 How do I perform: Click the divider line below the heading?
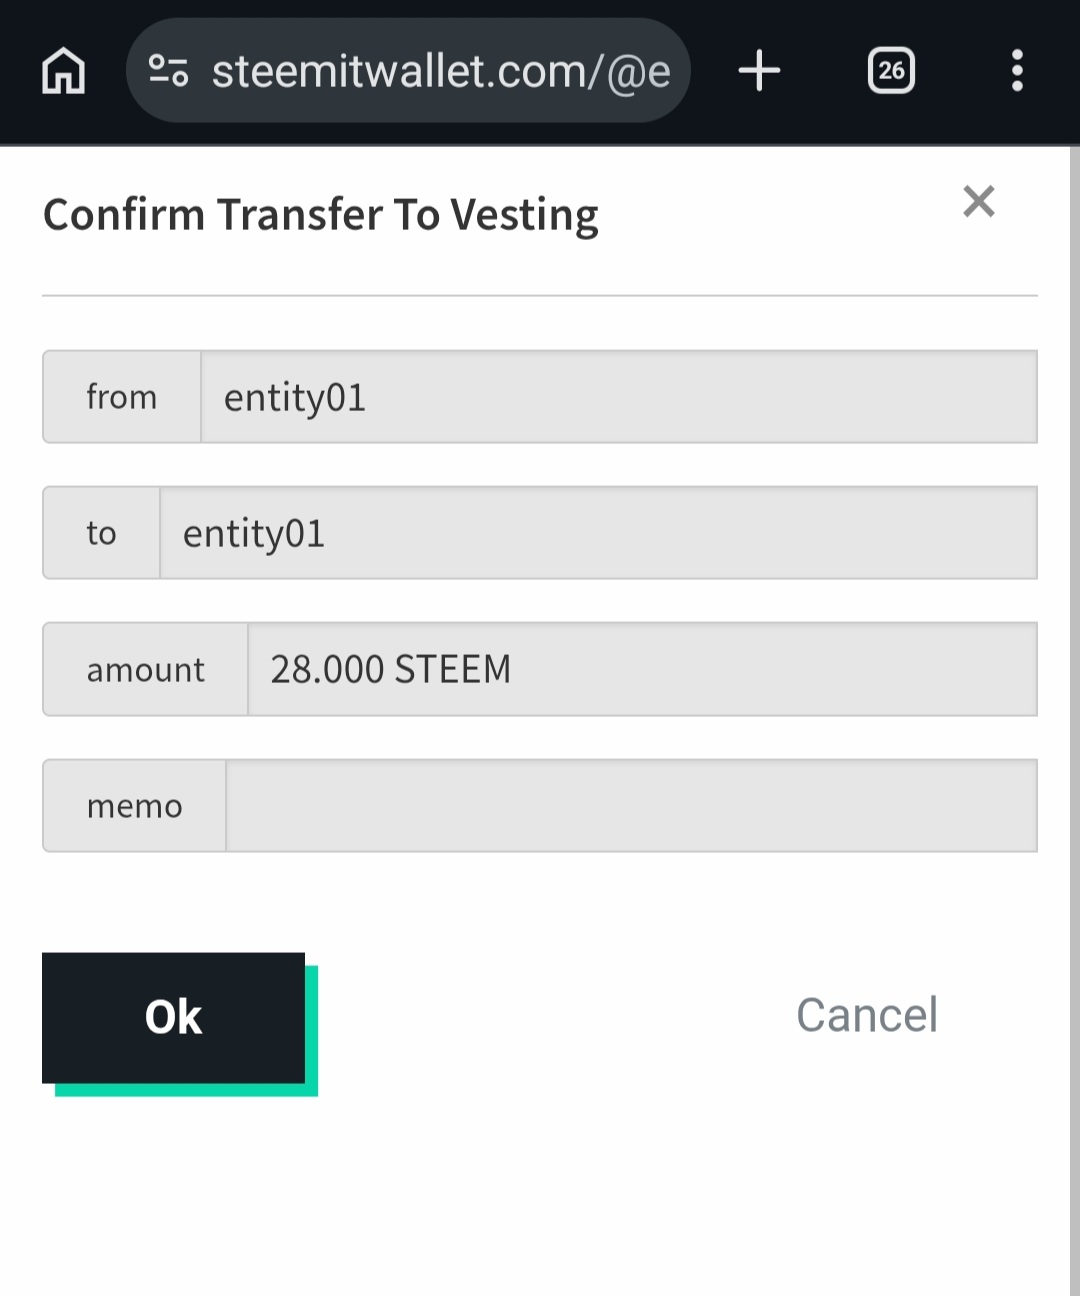[x=540, y=296]
